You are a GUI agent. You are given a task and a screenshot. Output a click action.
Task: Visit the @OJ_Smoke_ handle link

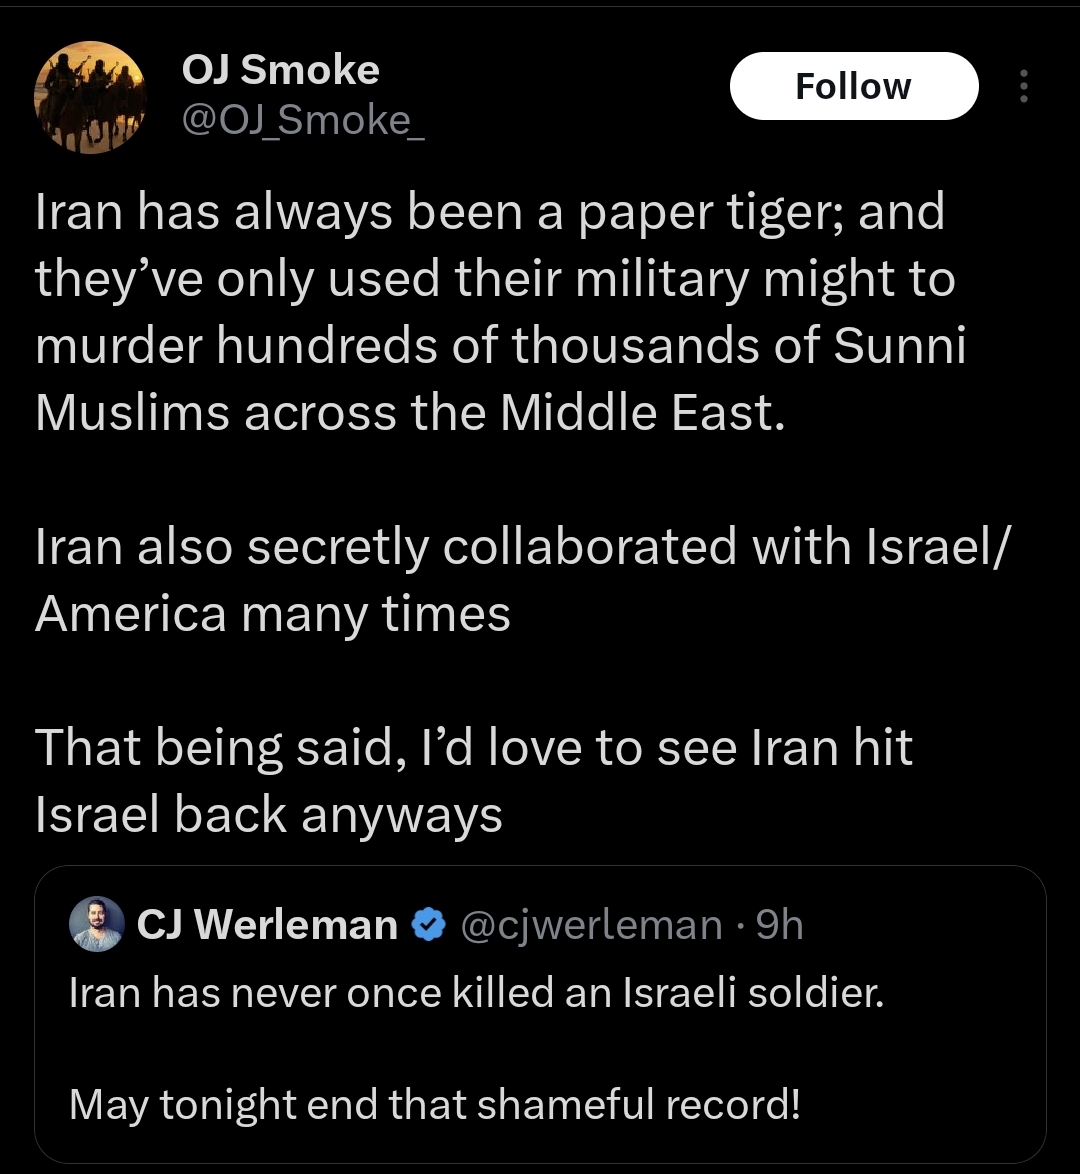click(x=303, y=120)
